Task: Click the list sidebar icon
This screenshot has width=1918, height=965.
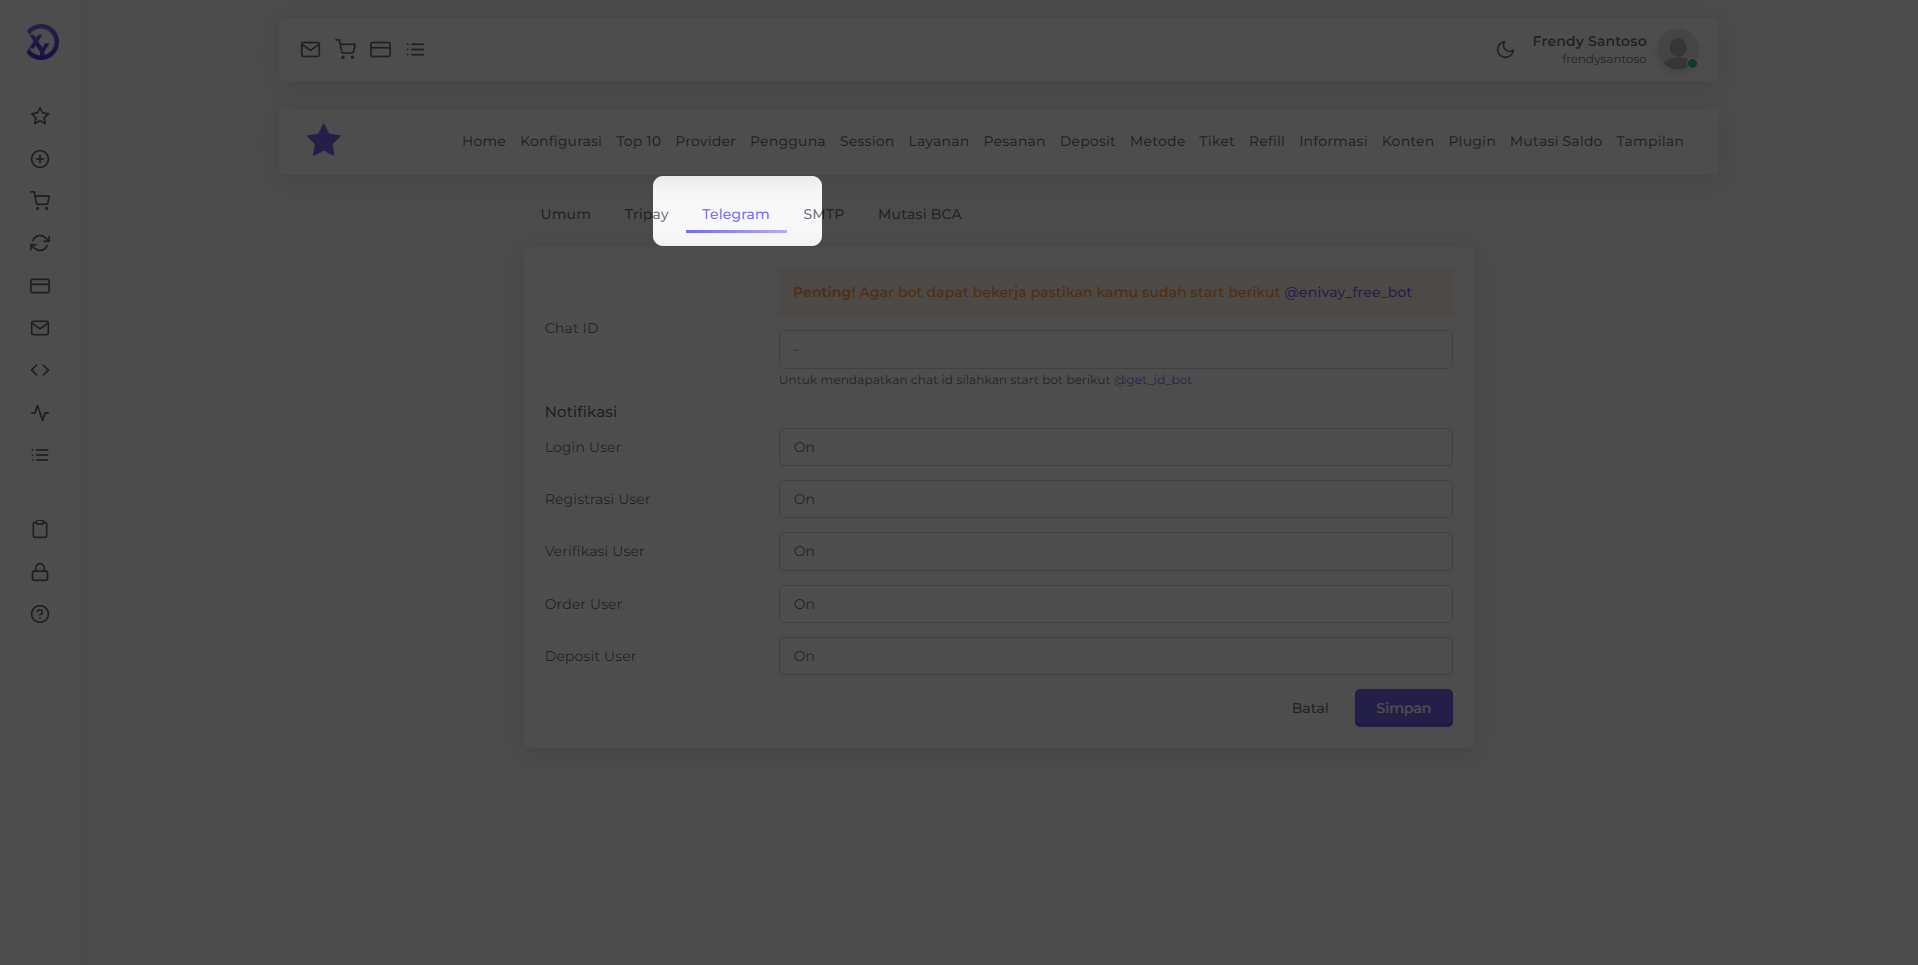Action: point(40,455)
